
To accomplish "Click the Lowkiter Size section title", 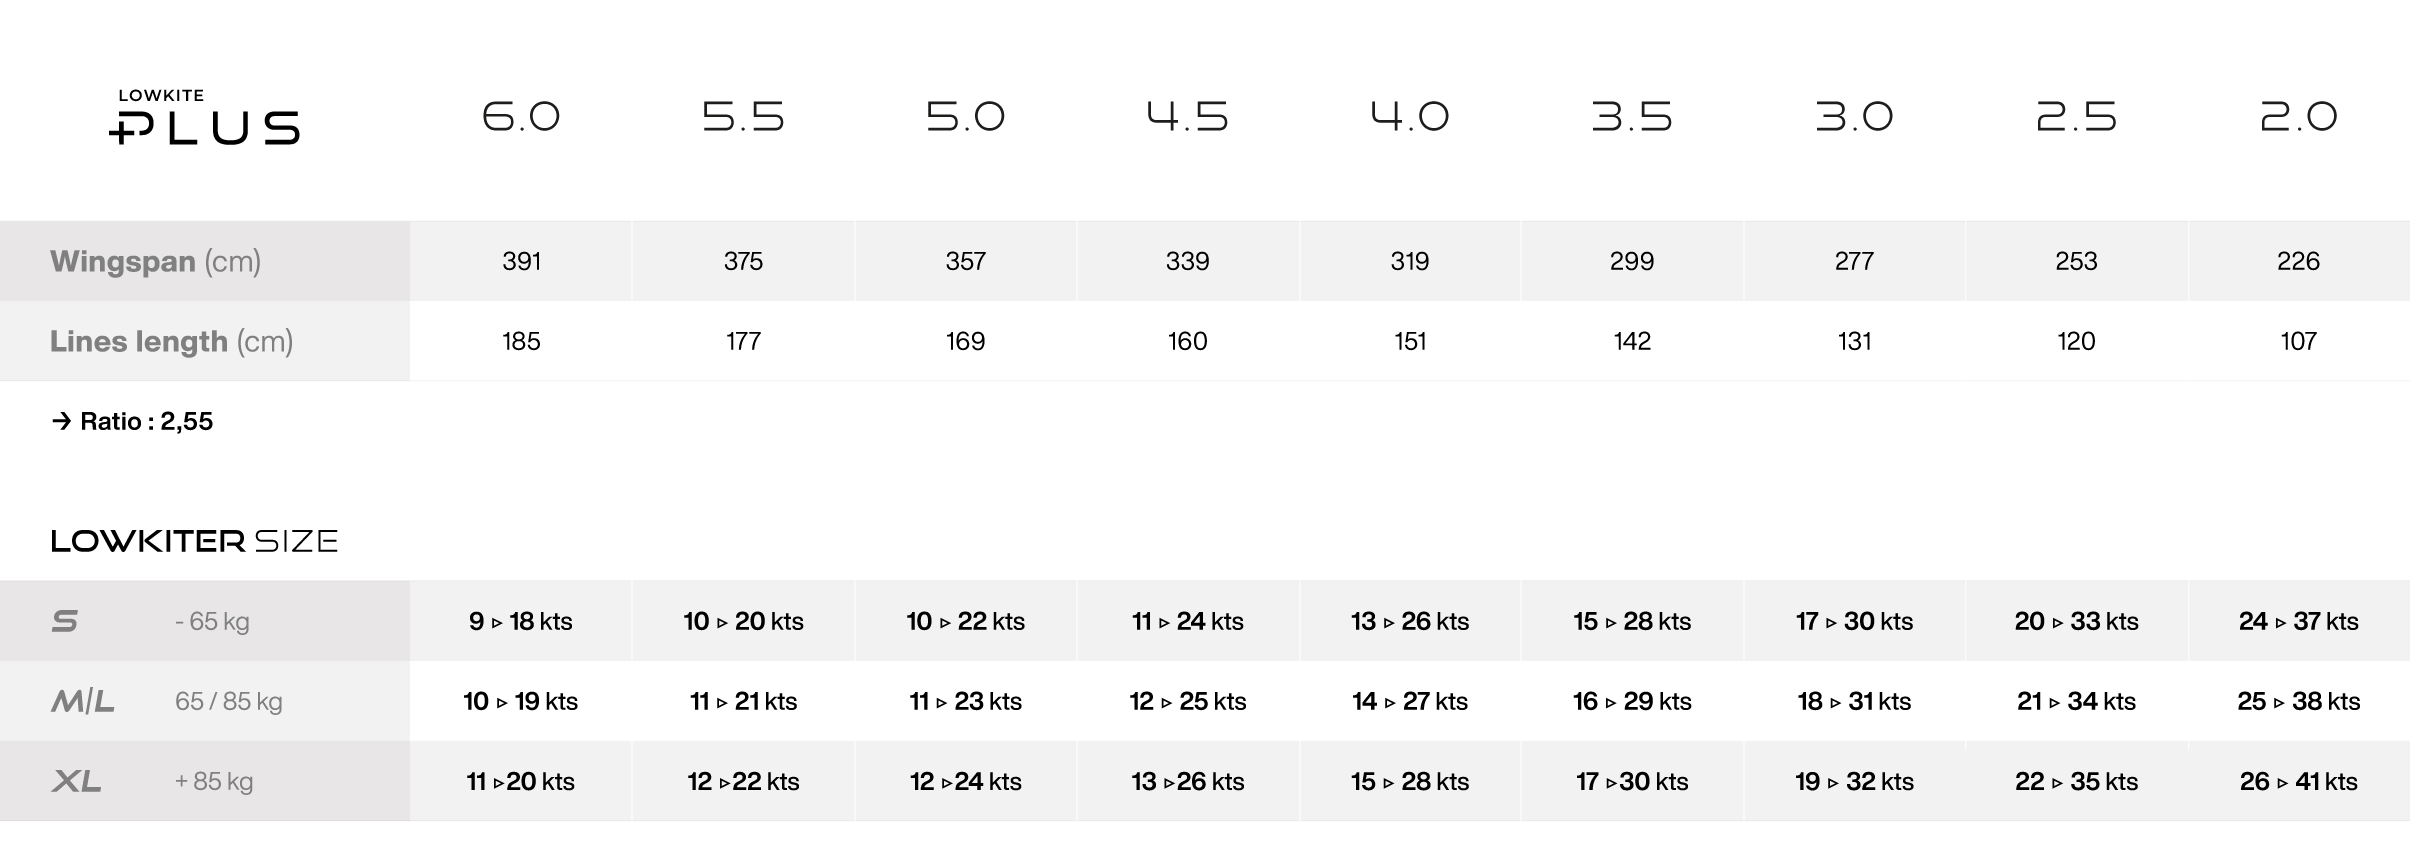I will (x=194, y=541).
